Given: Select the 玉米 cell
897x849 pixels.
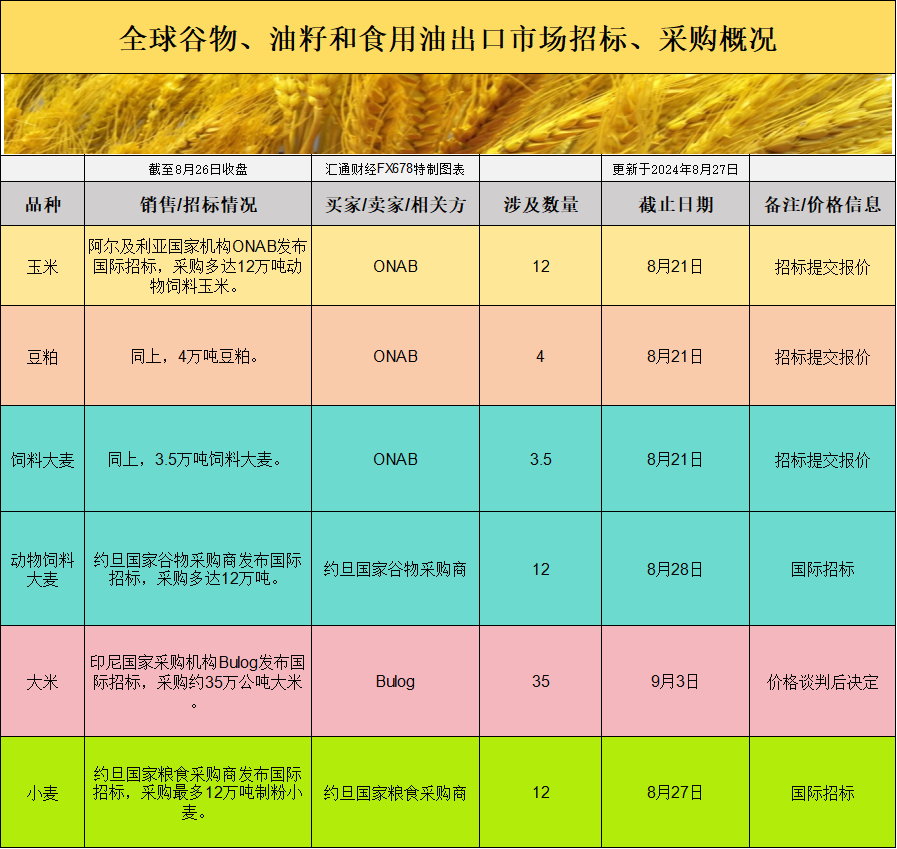Looking at the screenshot, I should 42,266.
